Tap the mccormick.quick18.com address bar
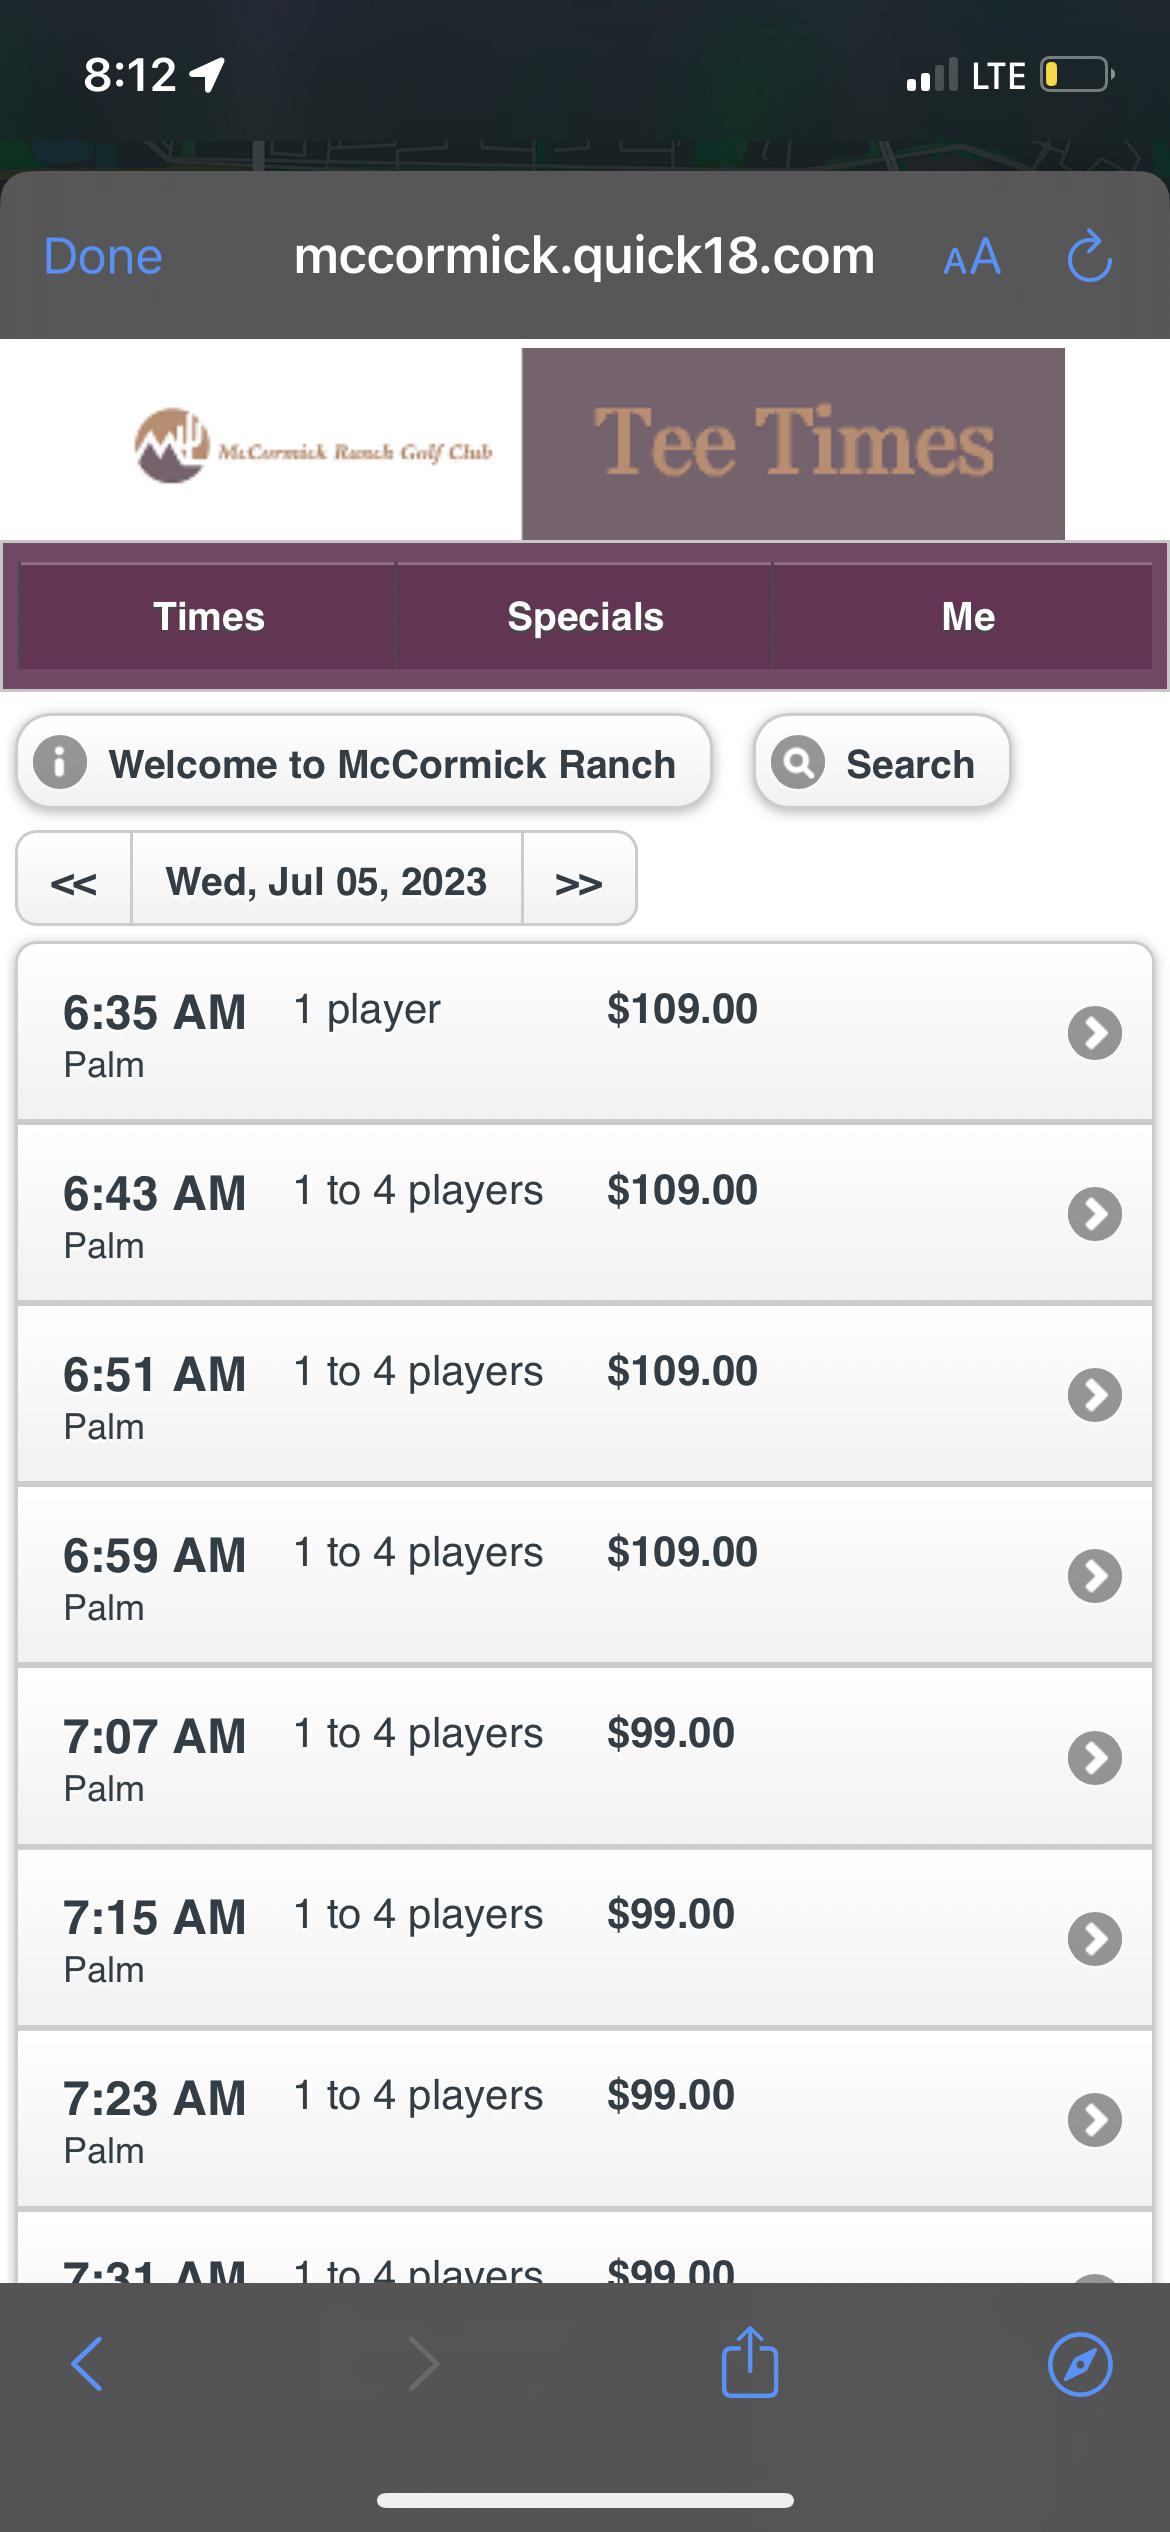Screen dimensions: 1170x2532 pos(584,256)
